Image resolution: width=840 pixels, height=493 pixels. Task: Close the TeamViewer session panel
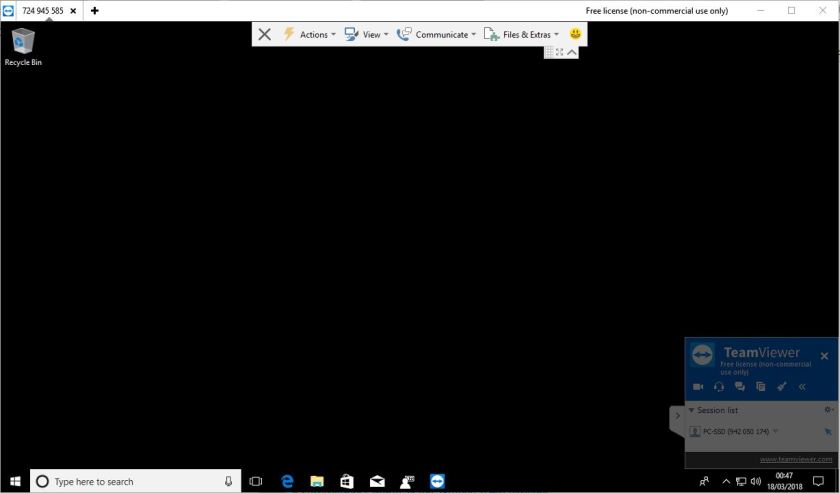click(824, 356)
